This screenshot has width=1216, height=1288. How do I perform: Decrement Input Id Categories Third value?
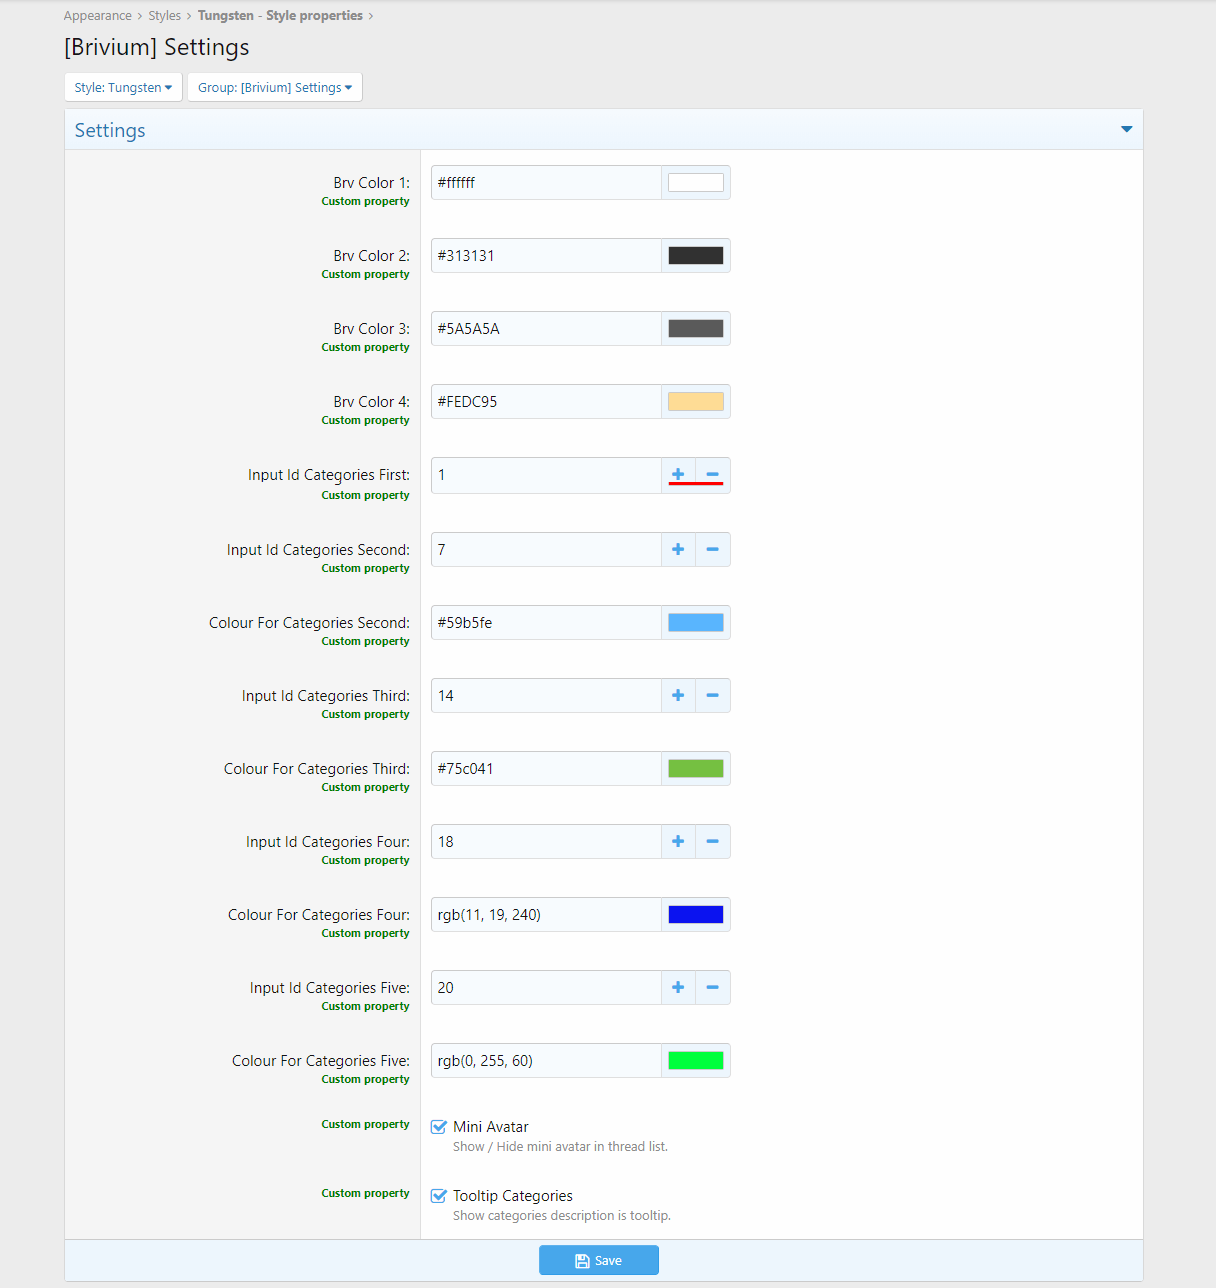click(x=713, y=695)
